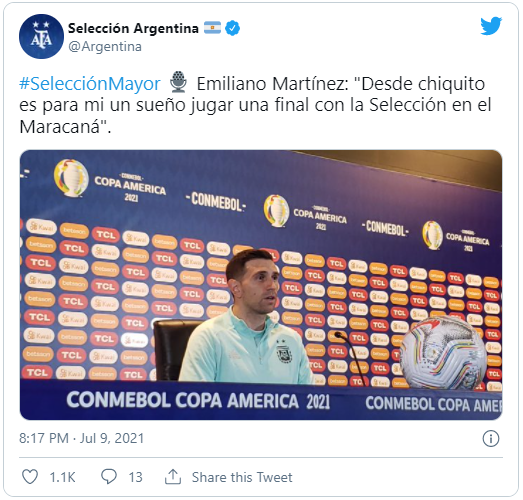523x500 pixels.
Task: Open tweet info circle icon
Action: (x=491, y=438)
